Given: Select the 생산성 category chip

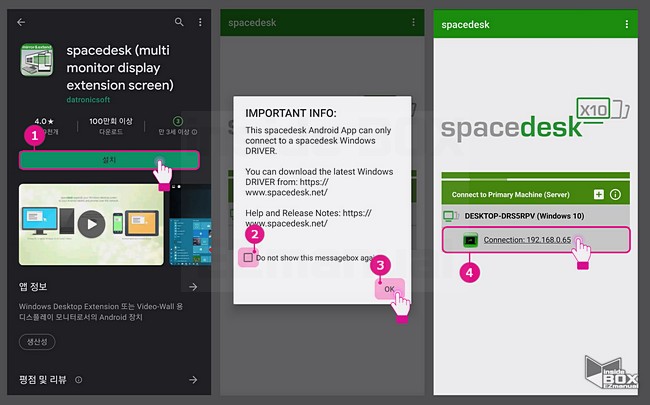Looking at the screenshot, I should (37, 342).
